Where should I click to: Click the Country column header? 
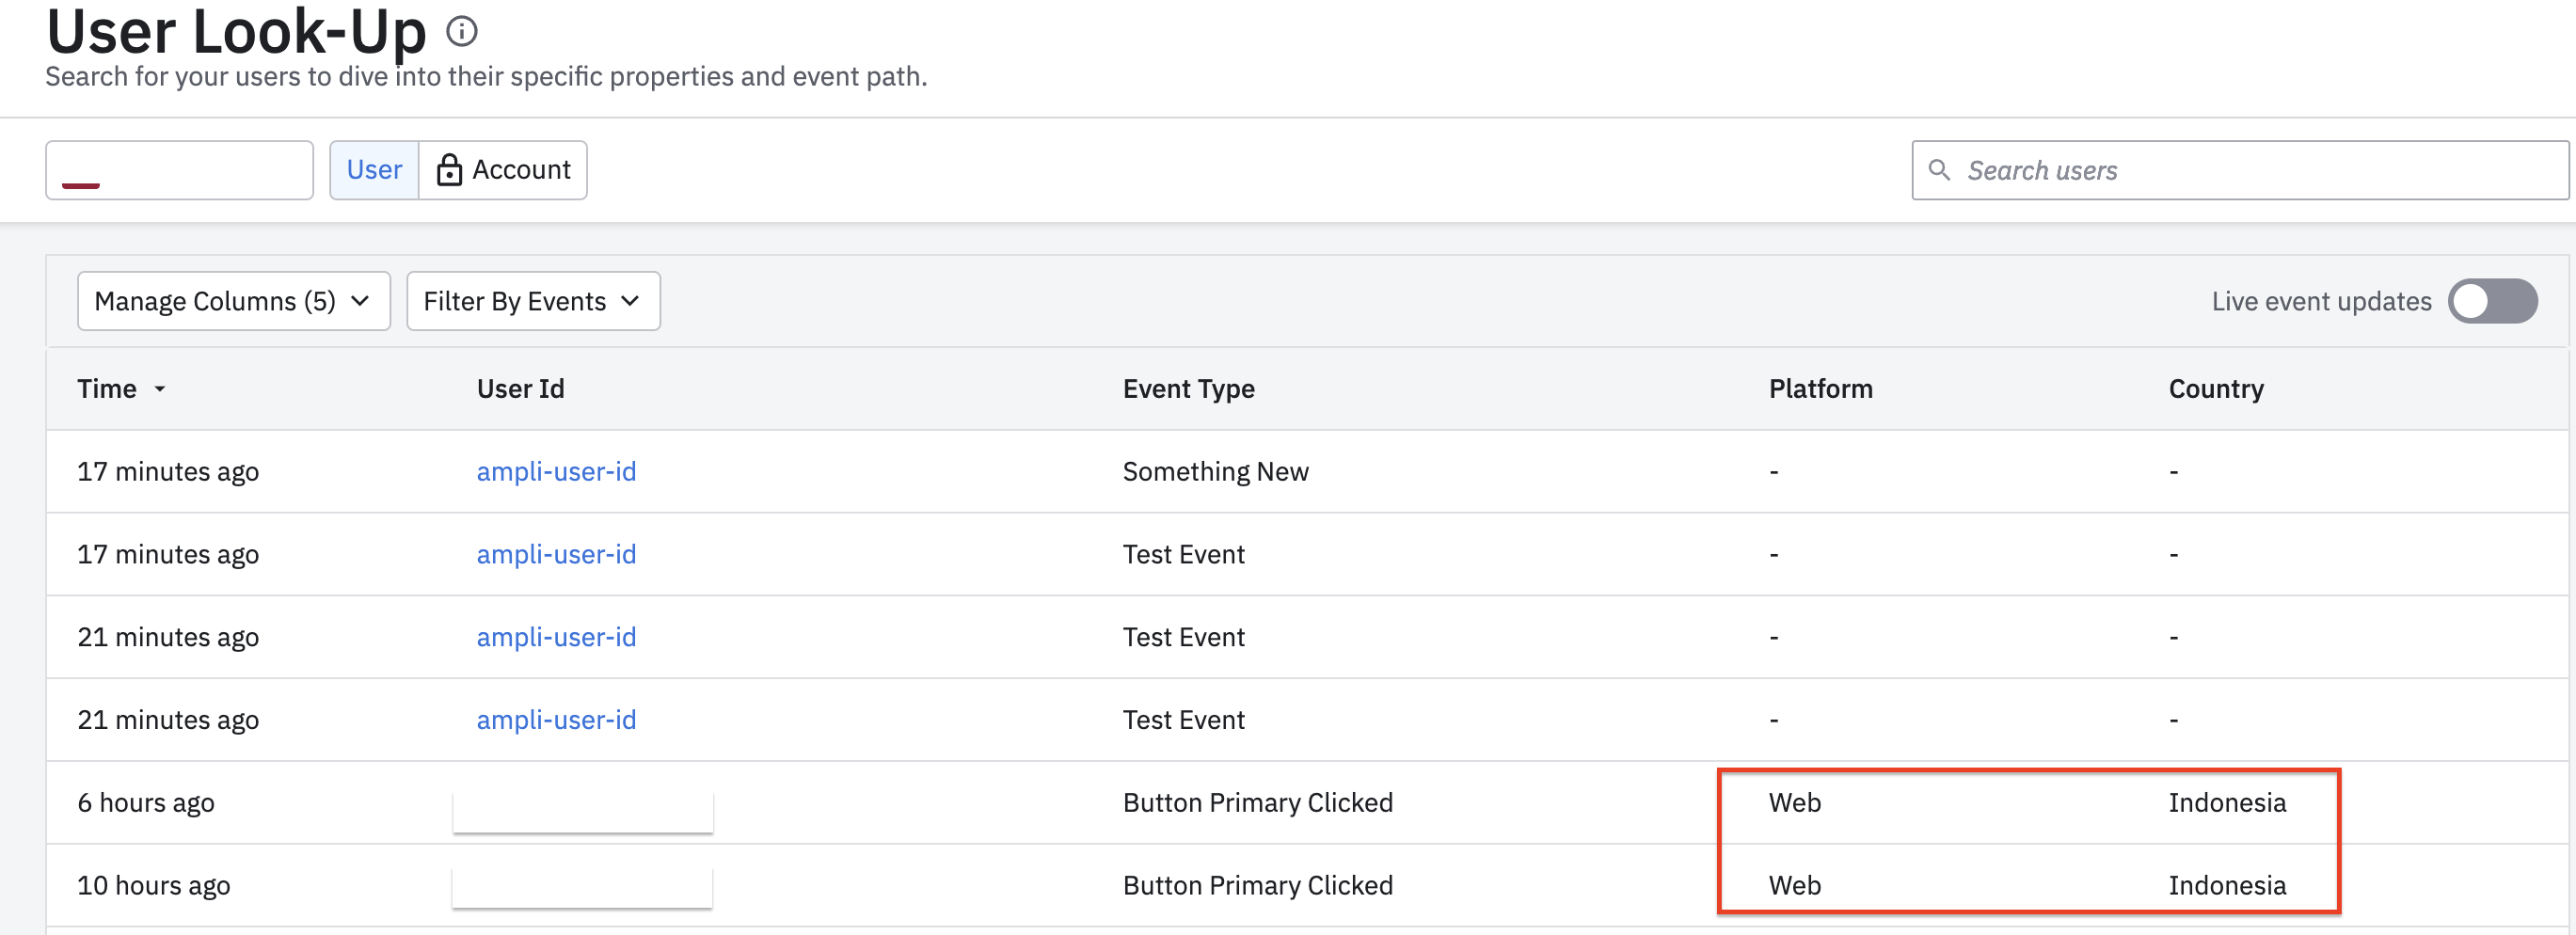pos(2215,389)
